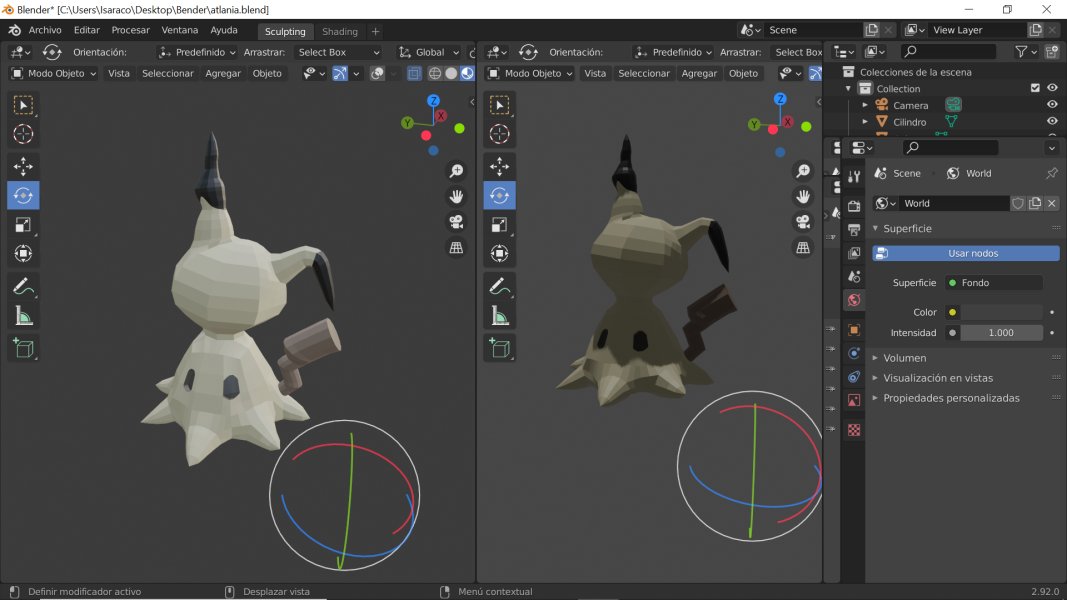Hide the Cilindro object in outliner
Viewport: 1067px width, 600px height.
(x=1052, y=122)
